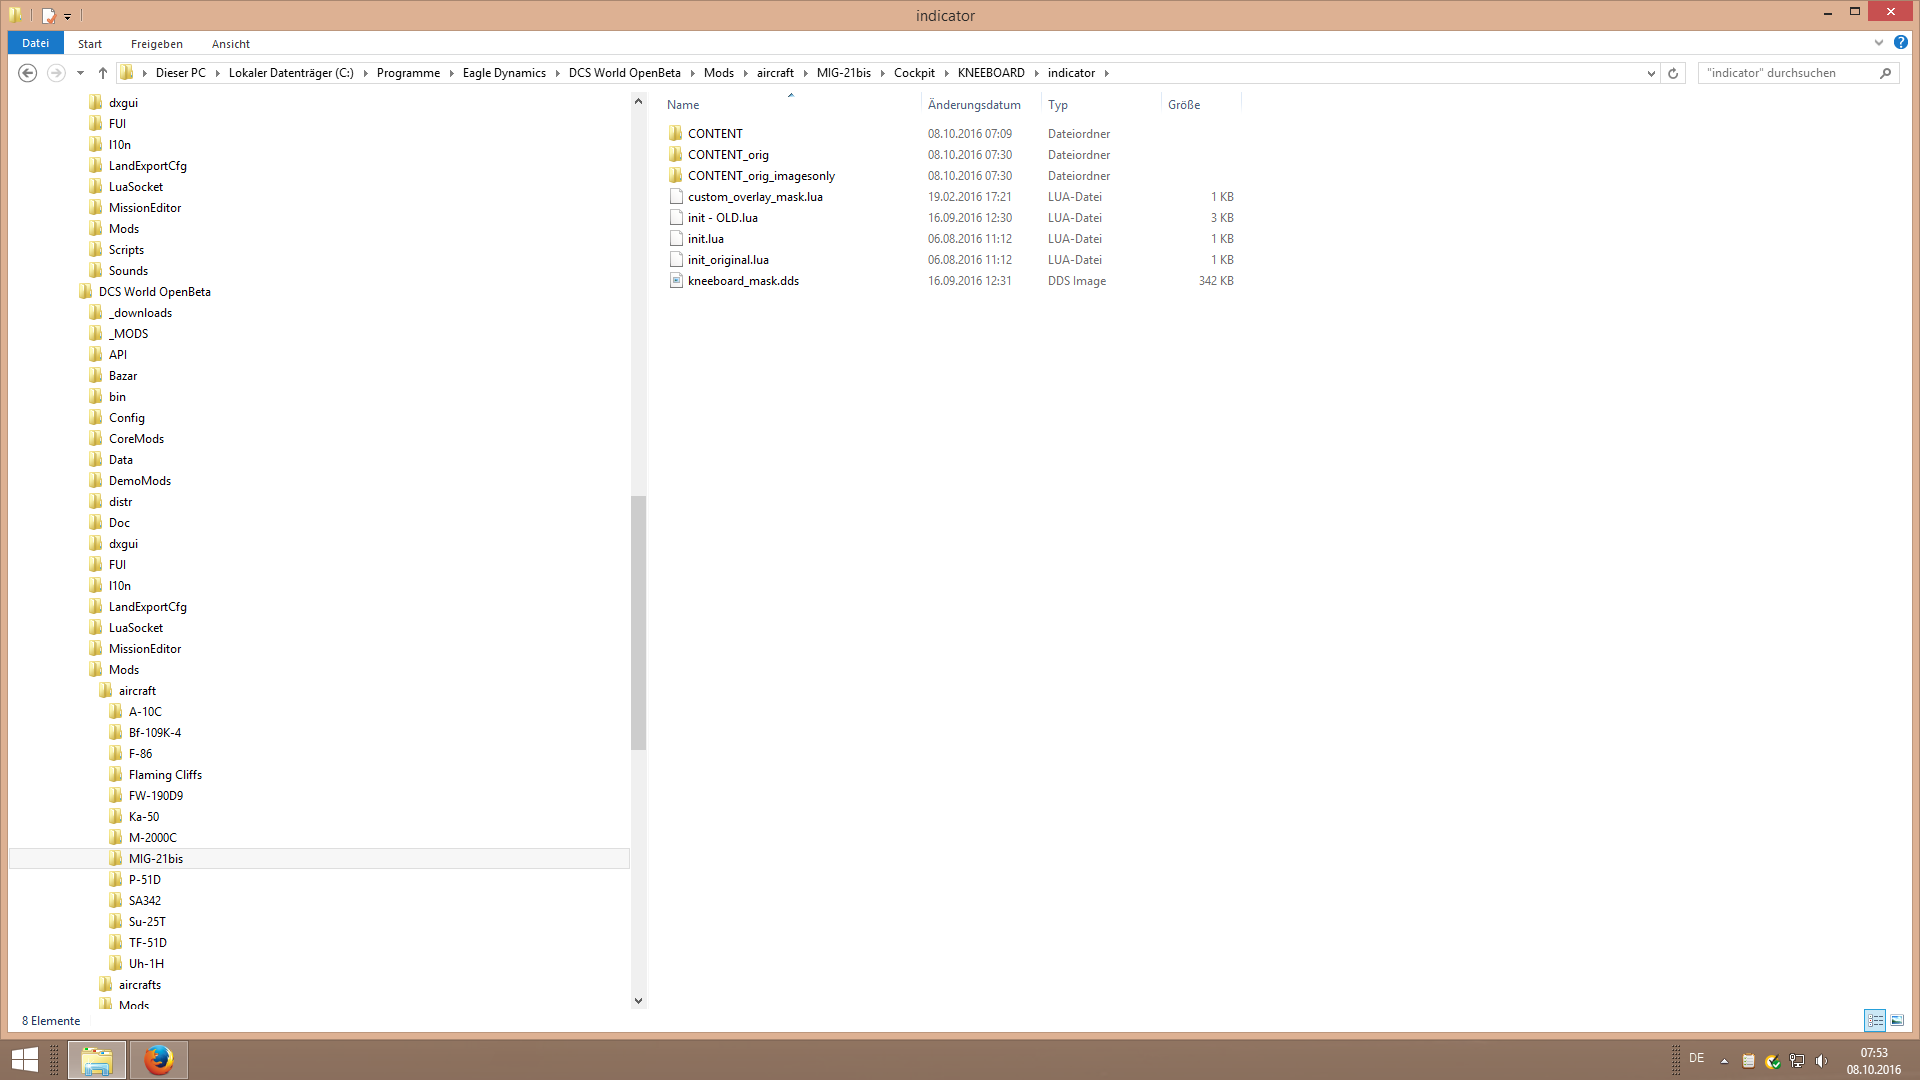The height and width of the screenshot is (1080, 1920).
Task: Click the tree scroll up arrow
Action: click(x=638, y=101)
